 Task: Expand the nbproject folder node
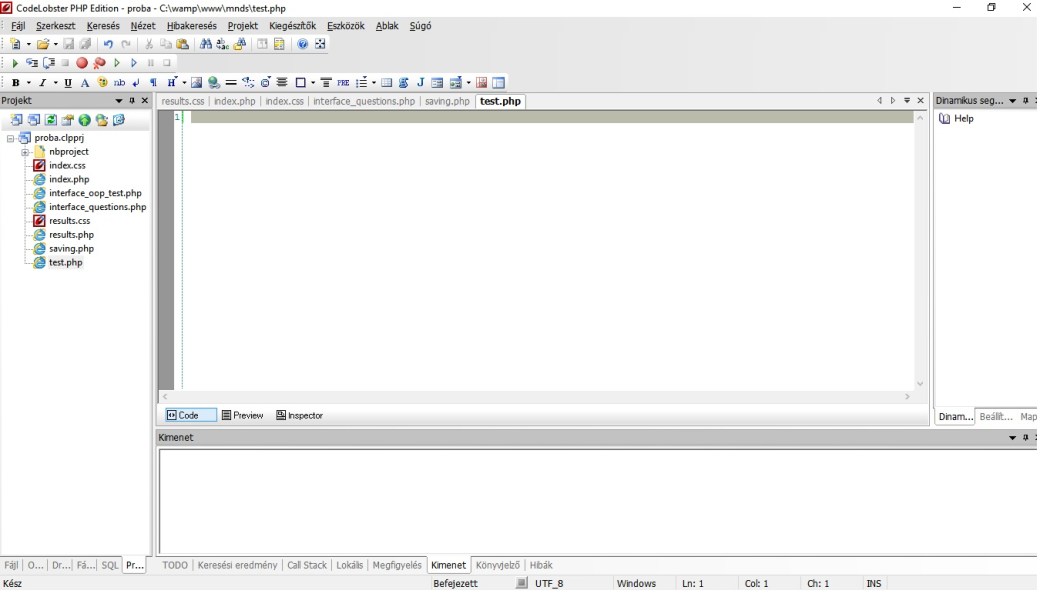[x=25, y=152]
